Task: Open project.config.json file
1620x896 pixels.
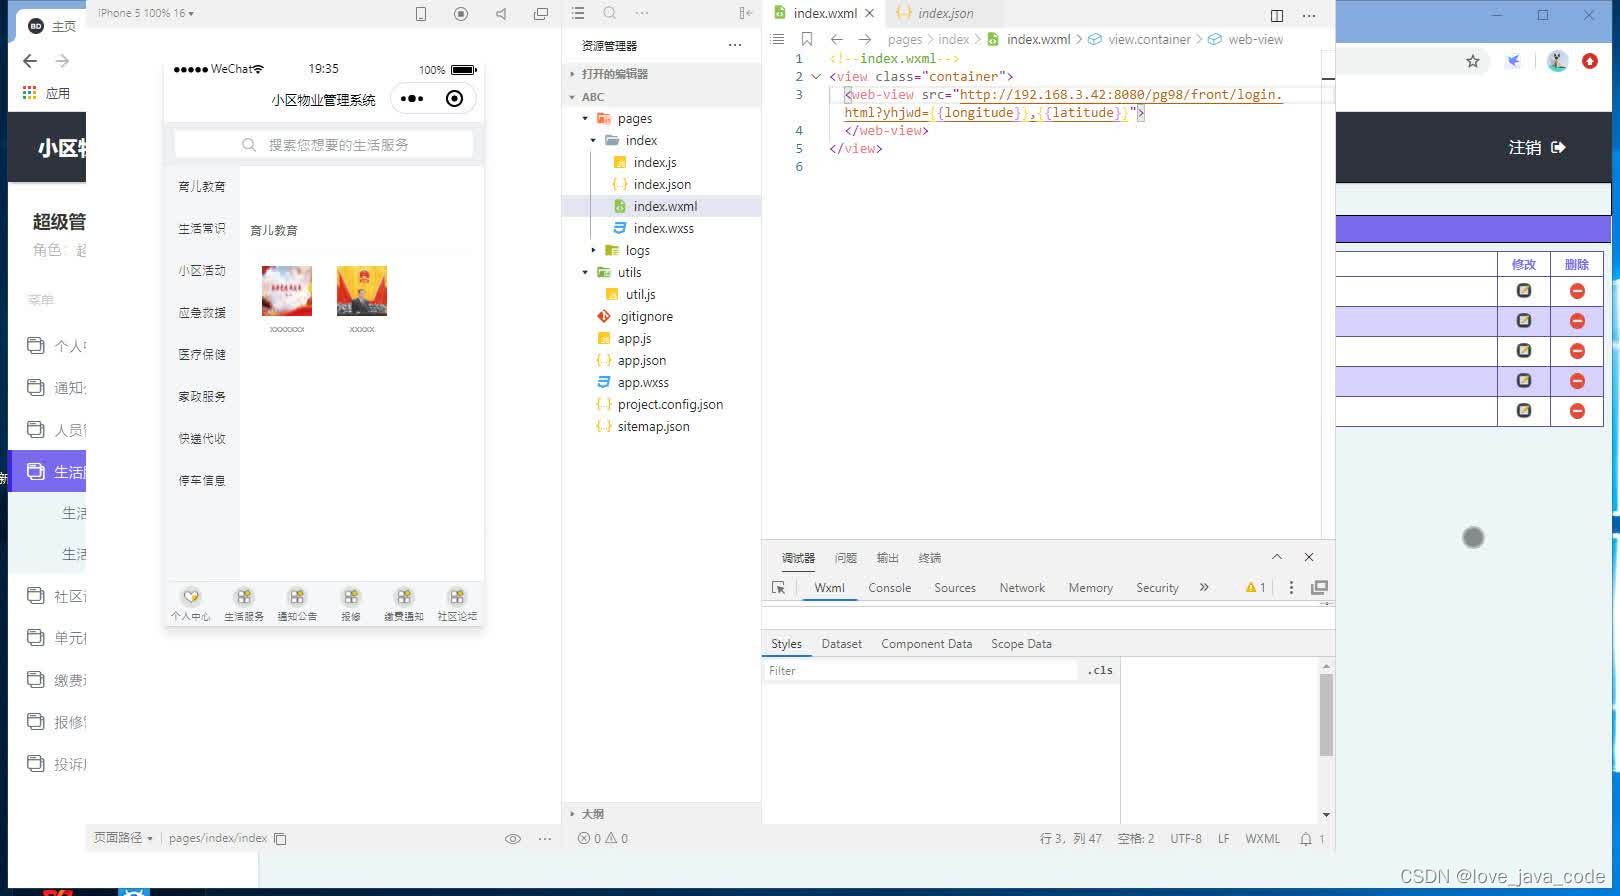Action: [x=670, y=404]
